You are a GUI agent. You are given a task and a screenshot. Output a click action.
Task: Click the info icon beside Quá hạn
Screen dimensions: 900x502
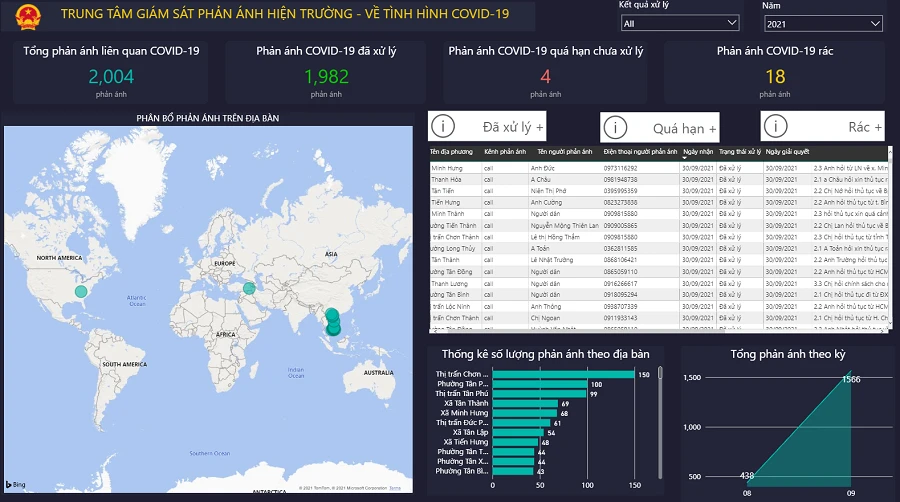point(614,128)
